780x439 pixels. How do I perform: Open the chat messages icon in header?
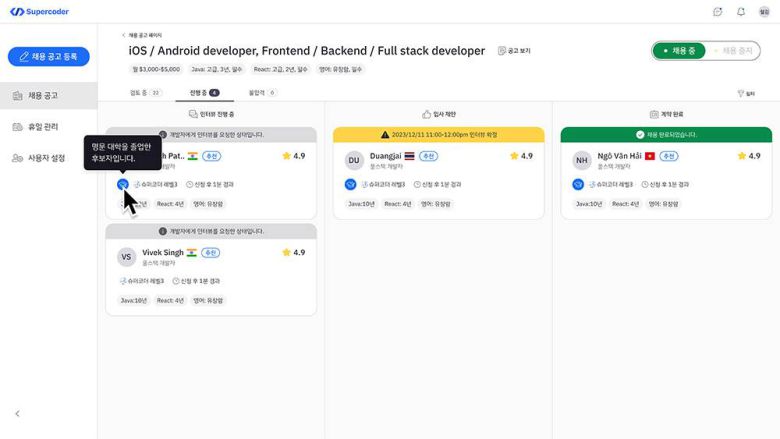point(717,12)
